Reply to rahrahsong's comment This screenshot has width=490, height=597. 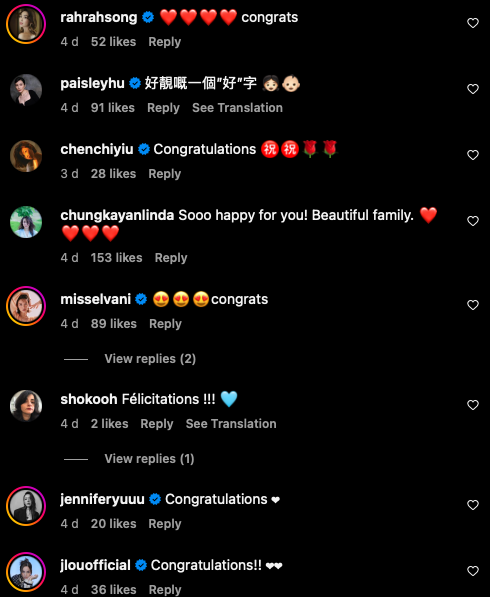164,42
